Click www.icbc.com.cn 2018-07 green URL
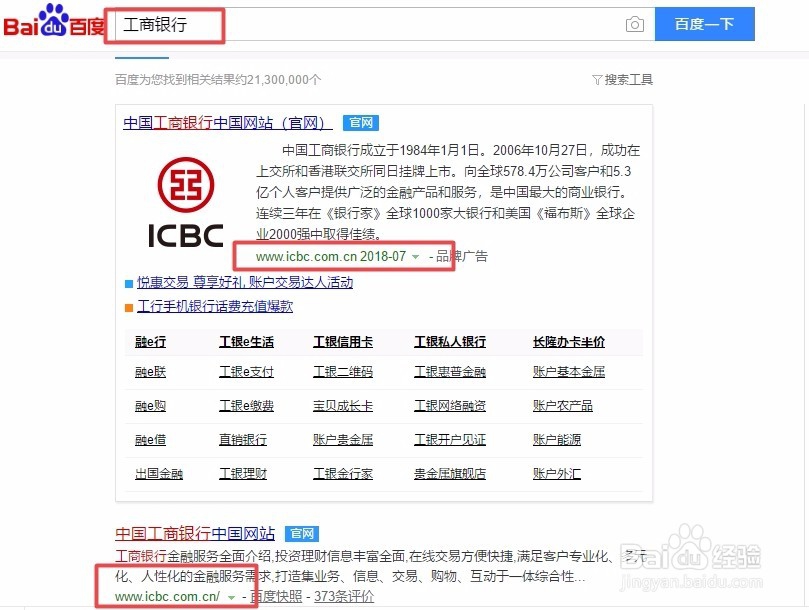The width and height of the screenshot is (809, 610). coord(331,256)
